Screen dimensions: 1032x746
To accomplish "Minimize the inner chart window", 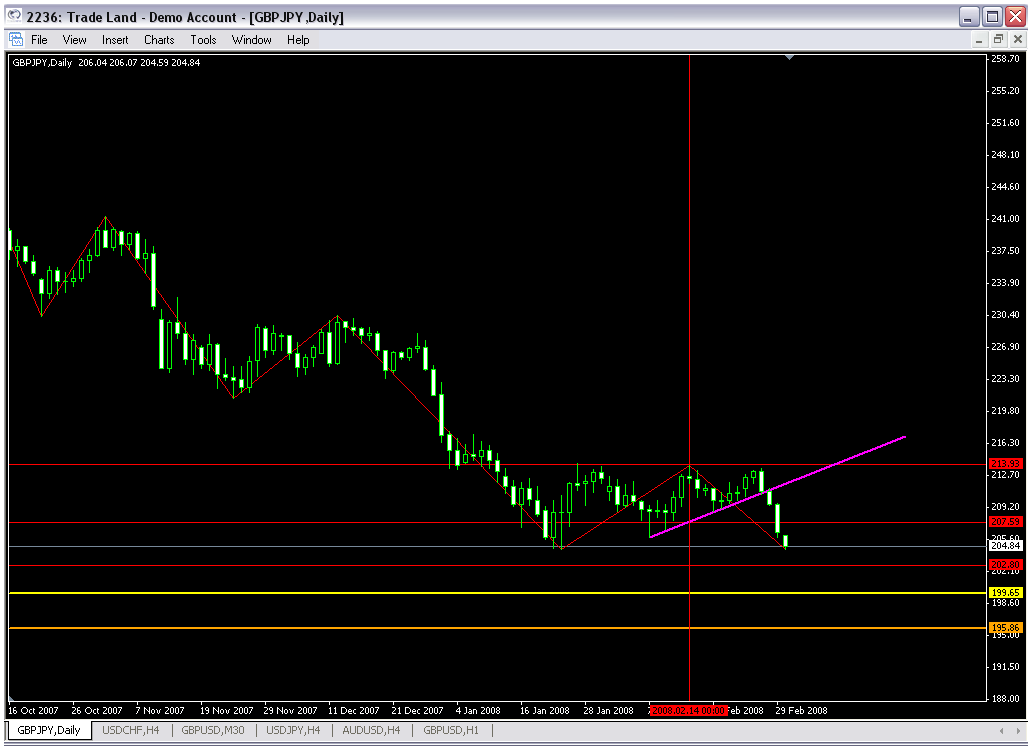I will pyautogui.click(x=979, y=40).
